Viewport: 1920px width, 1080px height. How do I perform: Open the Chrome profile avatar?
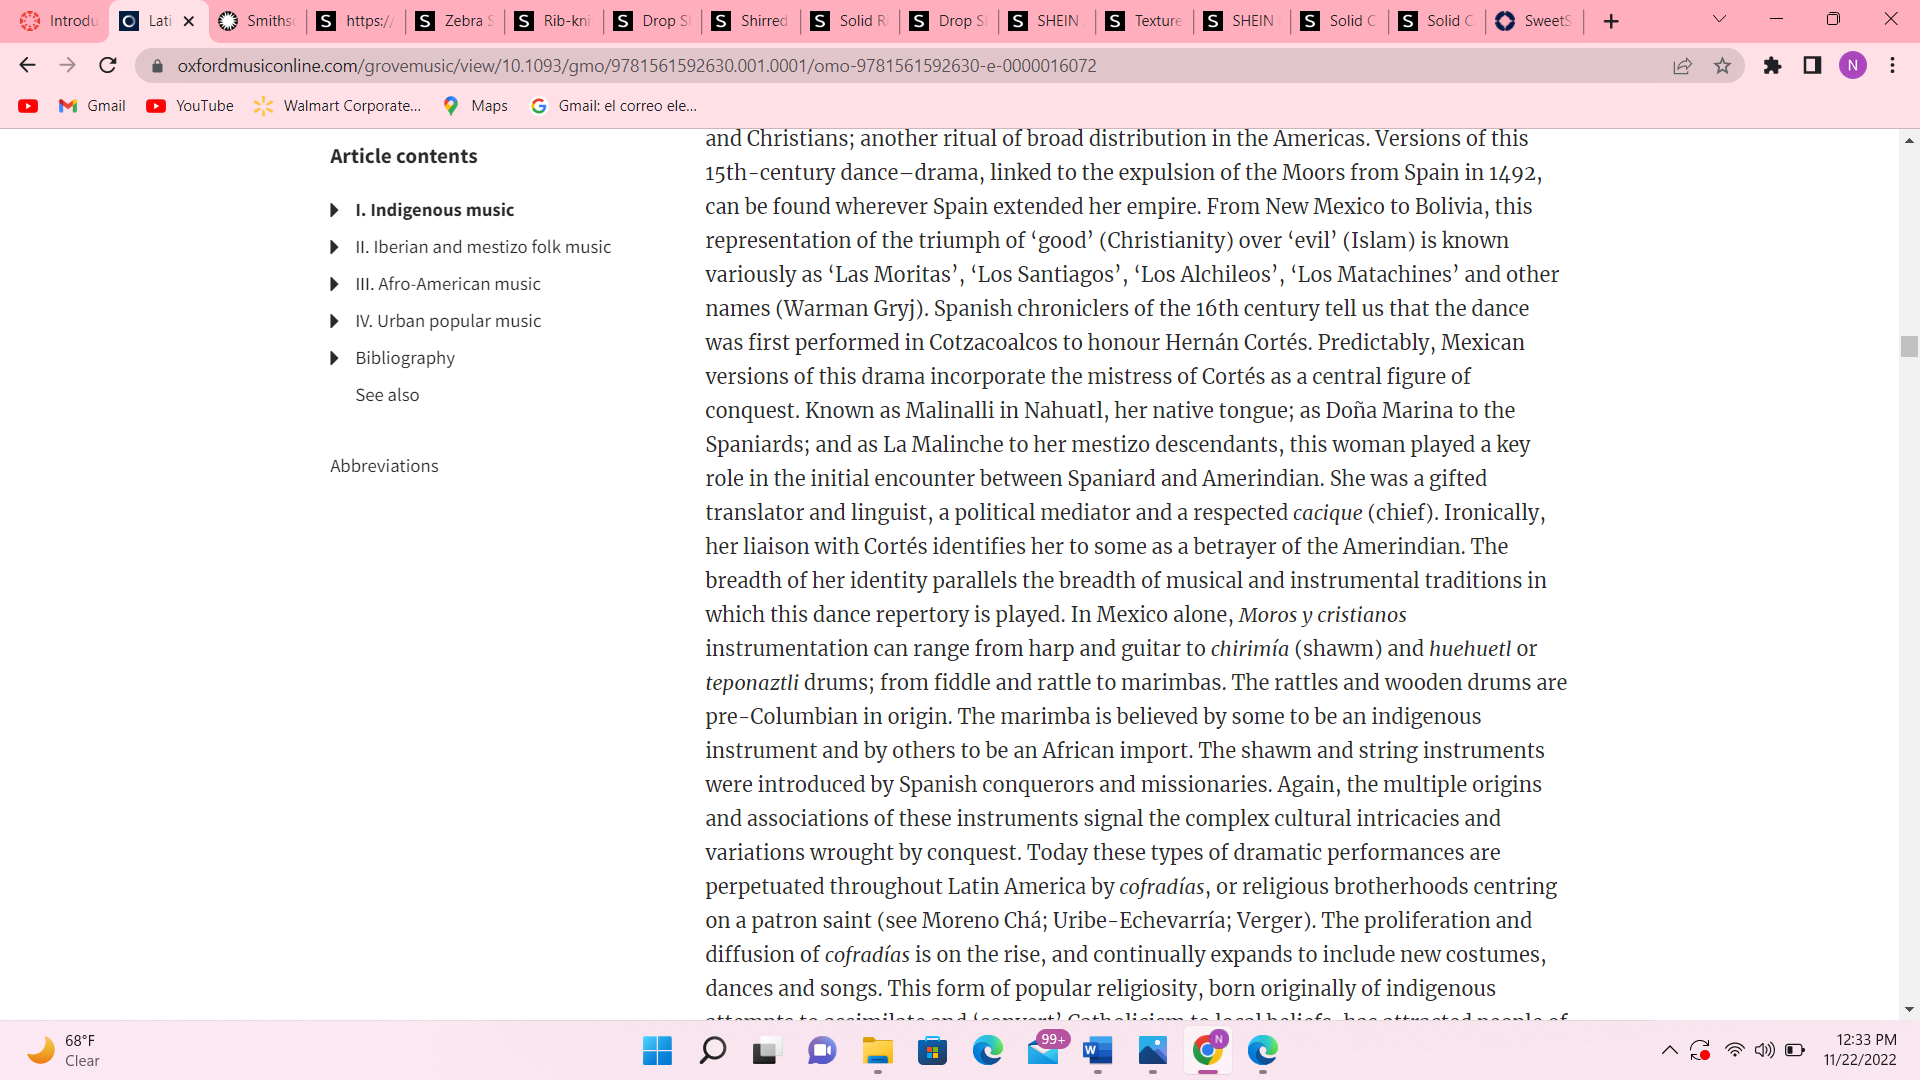point(1852,66)
